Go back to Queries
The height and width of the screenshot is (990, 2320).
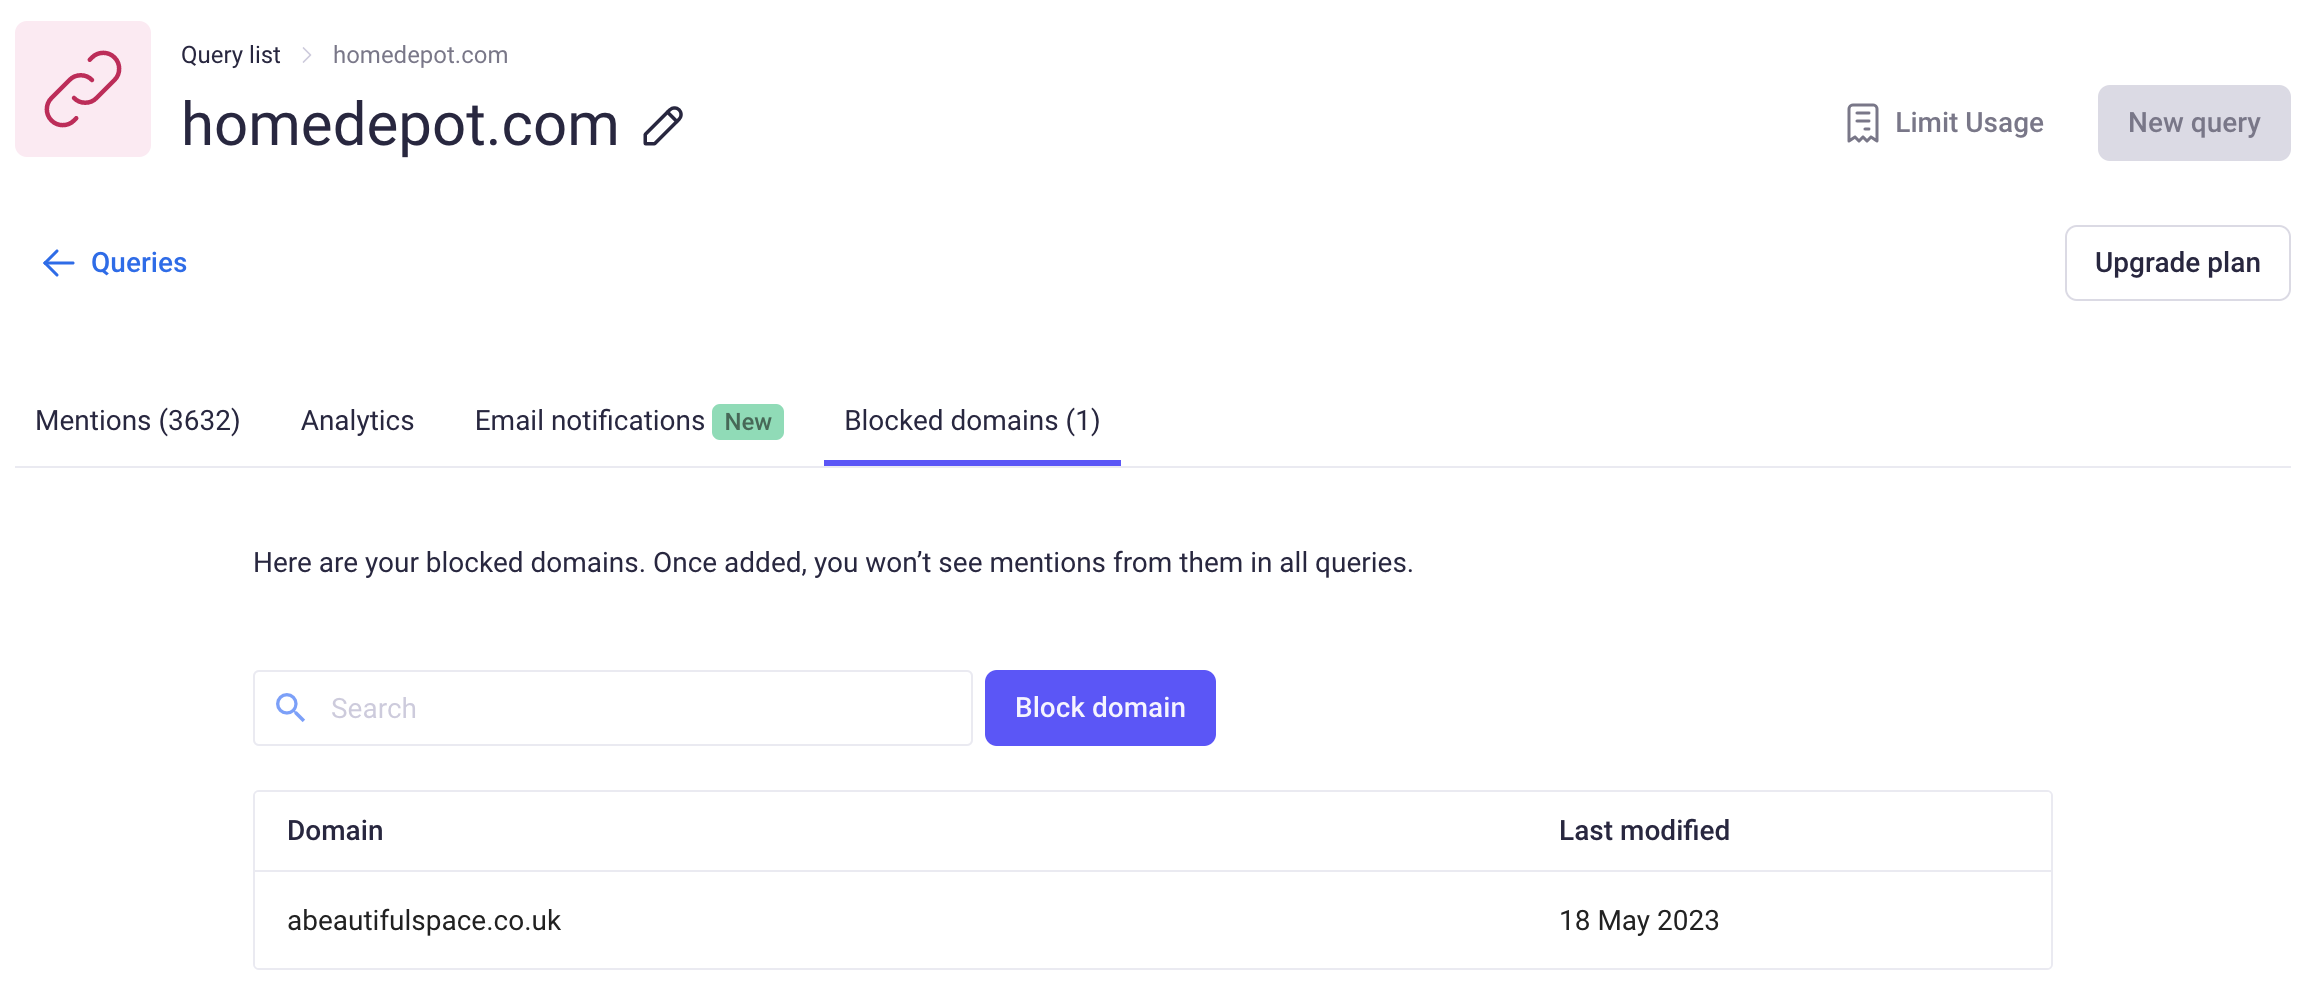(x=139, y=263)
